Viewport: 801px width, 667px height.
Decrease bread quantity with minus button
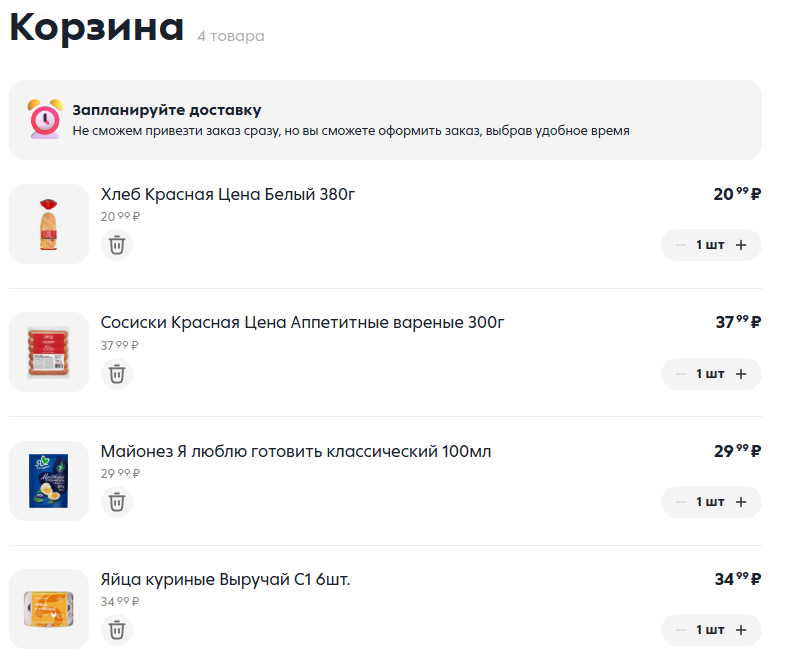pos(681,245)
